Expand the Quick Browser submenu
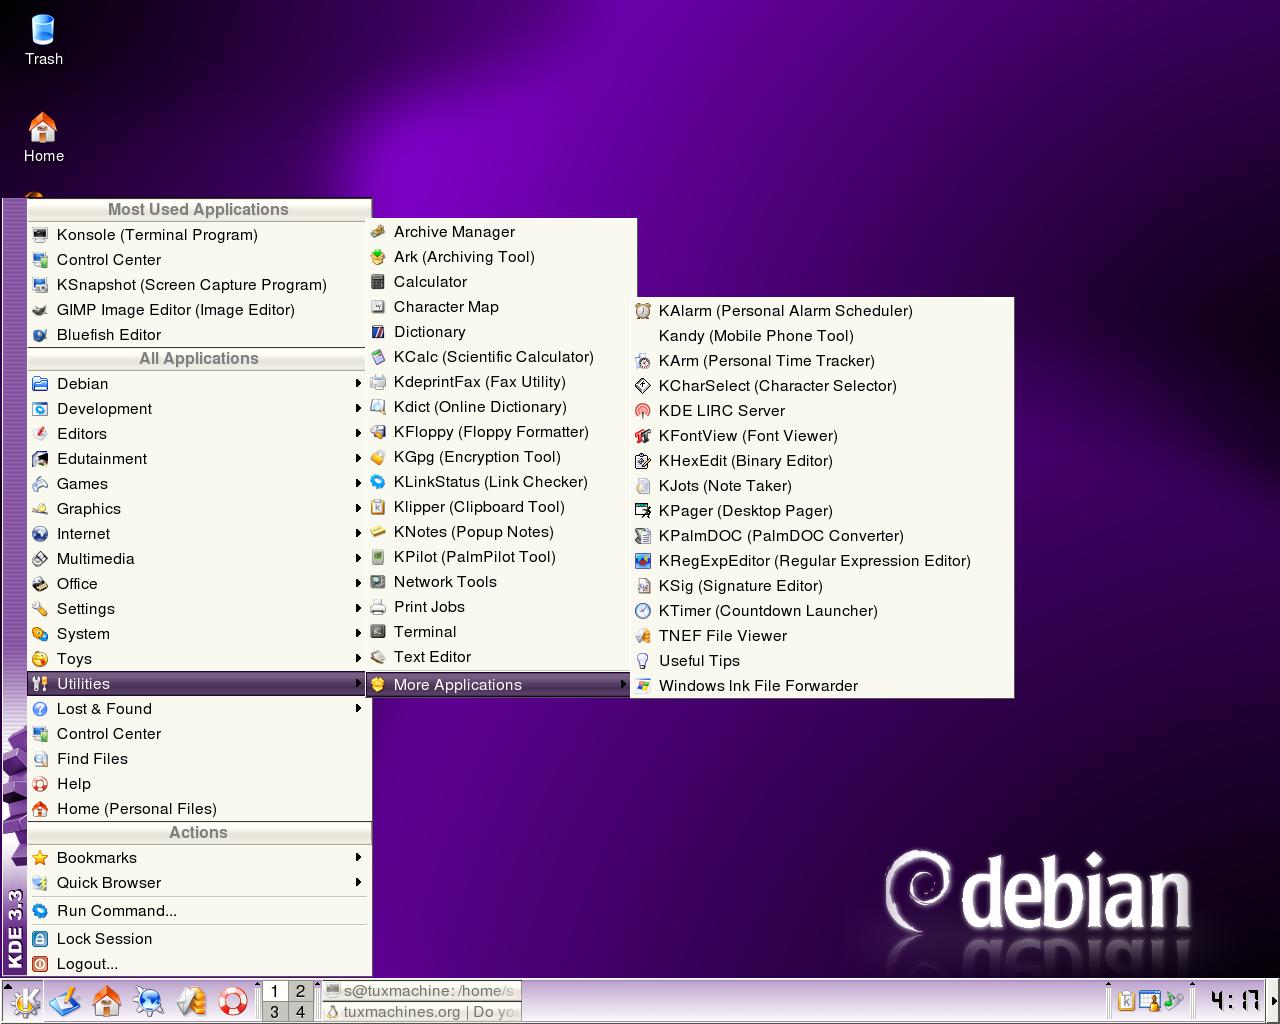 [x=198, y=883]
